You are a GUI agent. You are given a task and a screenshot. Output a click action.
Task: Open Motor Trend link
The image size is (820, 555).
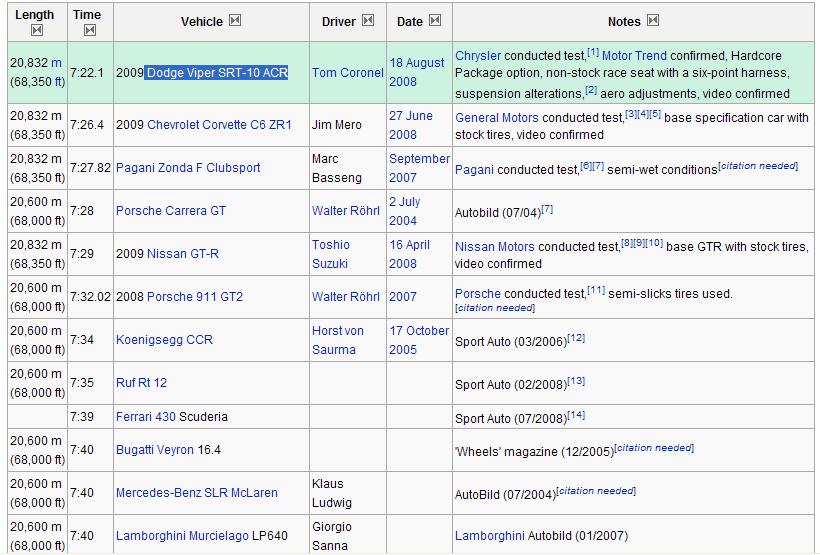634,56
